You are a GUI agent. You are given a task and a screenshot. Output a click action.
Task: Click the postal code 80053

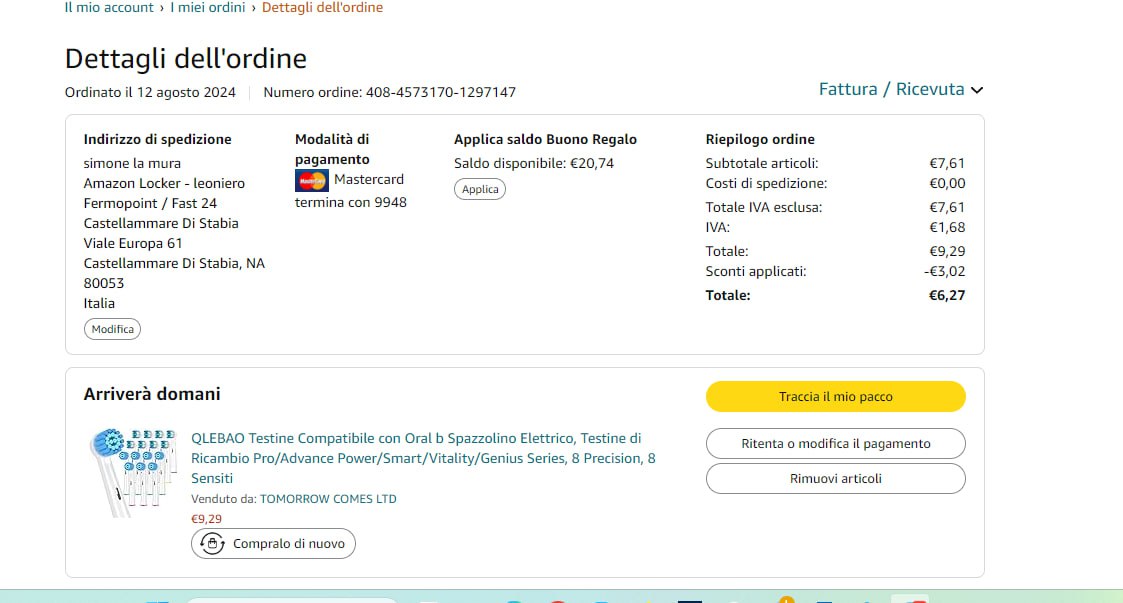coord(104,284)
